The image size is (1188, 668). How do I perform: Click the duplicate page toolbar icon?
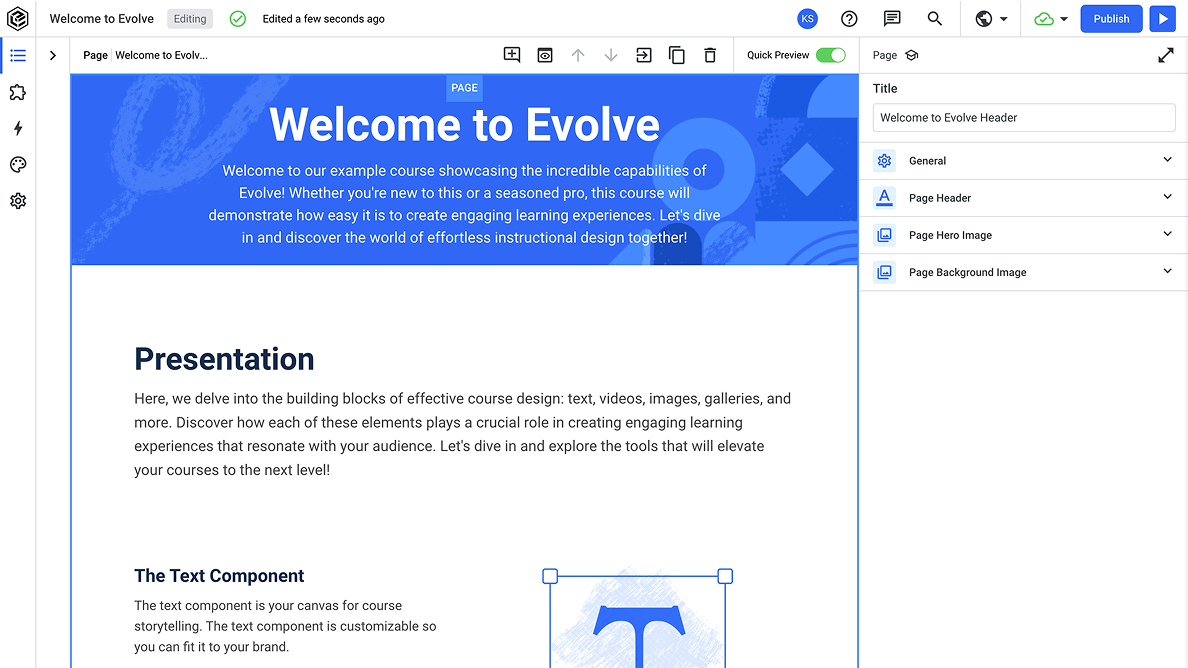pos(677,55)
